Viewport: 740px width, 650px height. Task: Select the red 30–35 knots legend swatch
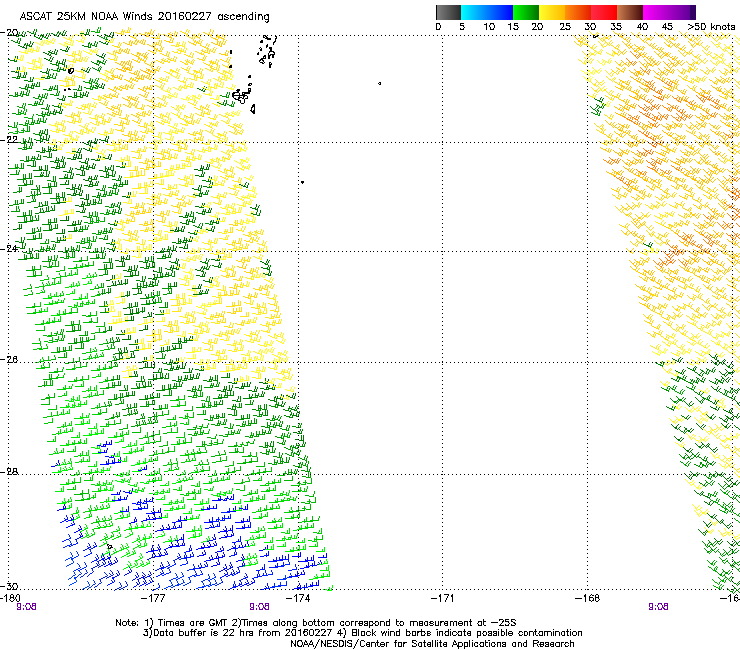click(x=604, y=12)
